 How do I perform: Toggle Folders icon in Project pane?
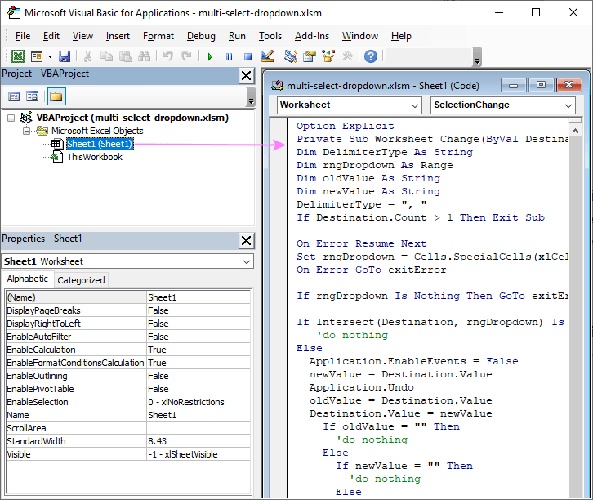click(56, 96)
